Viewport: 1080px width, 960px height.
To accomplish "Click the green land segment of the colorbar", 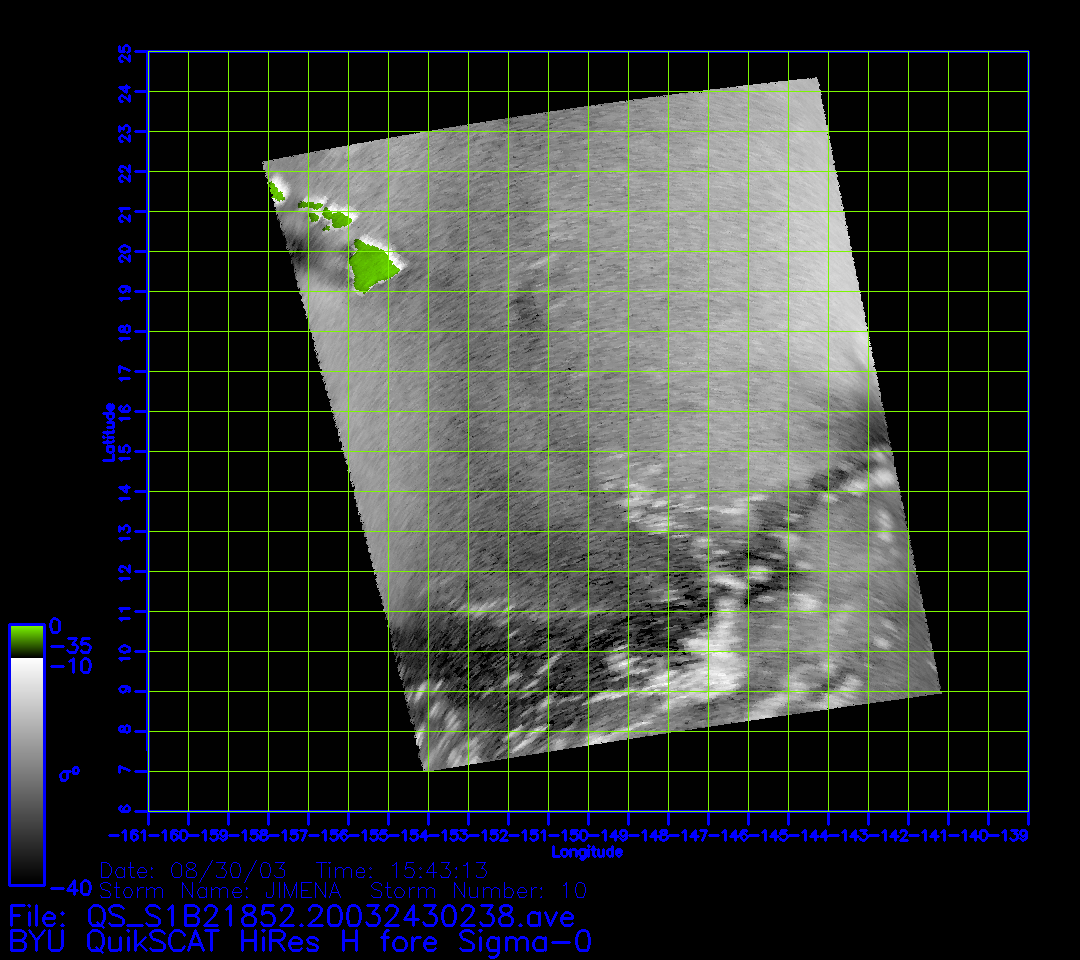I will (x=26, y=641).
